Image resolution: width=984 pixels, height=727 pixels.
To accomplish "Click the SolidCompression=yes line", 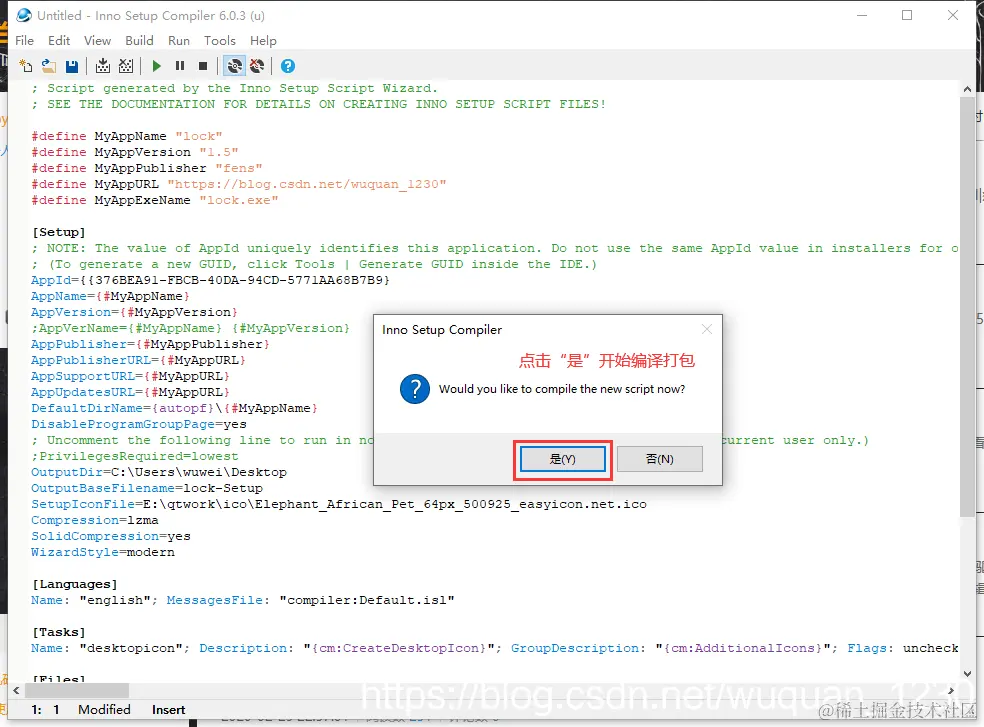I will [x=110, y=536].
